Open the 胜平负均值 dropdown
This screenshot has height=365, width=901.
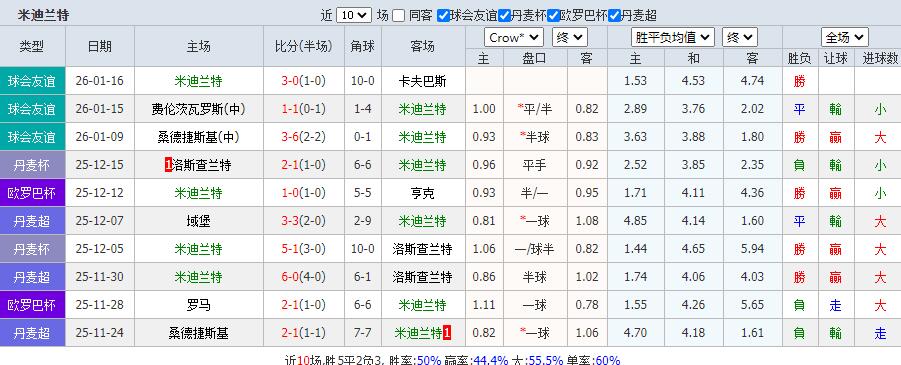[672, 38]
